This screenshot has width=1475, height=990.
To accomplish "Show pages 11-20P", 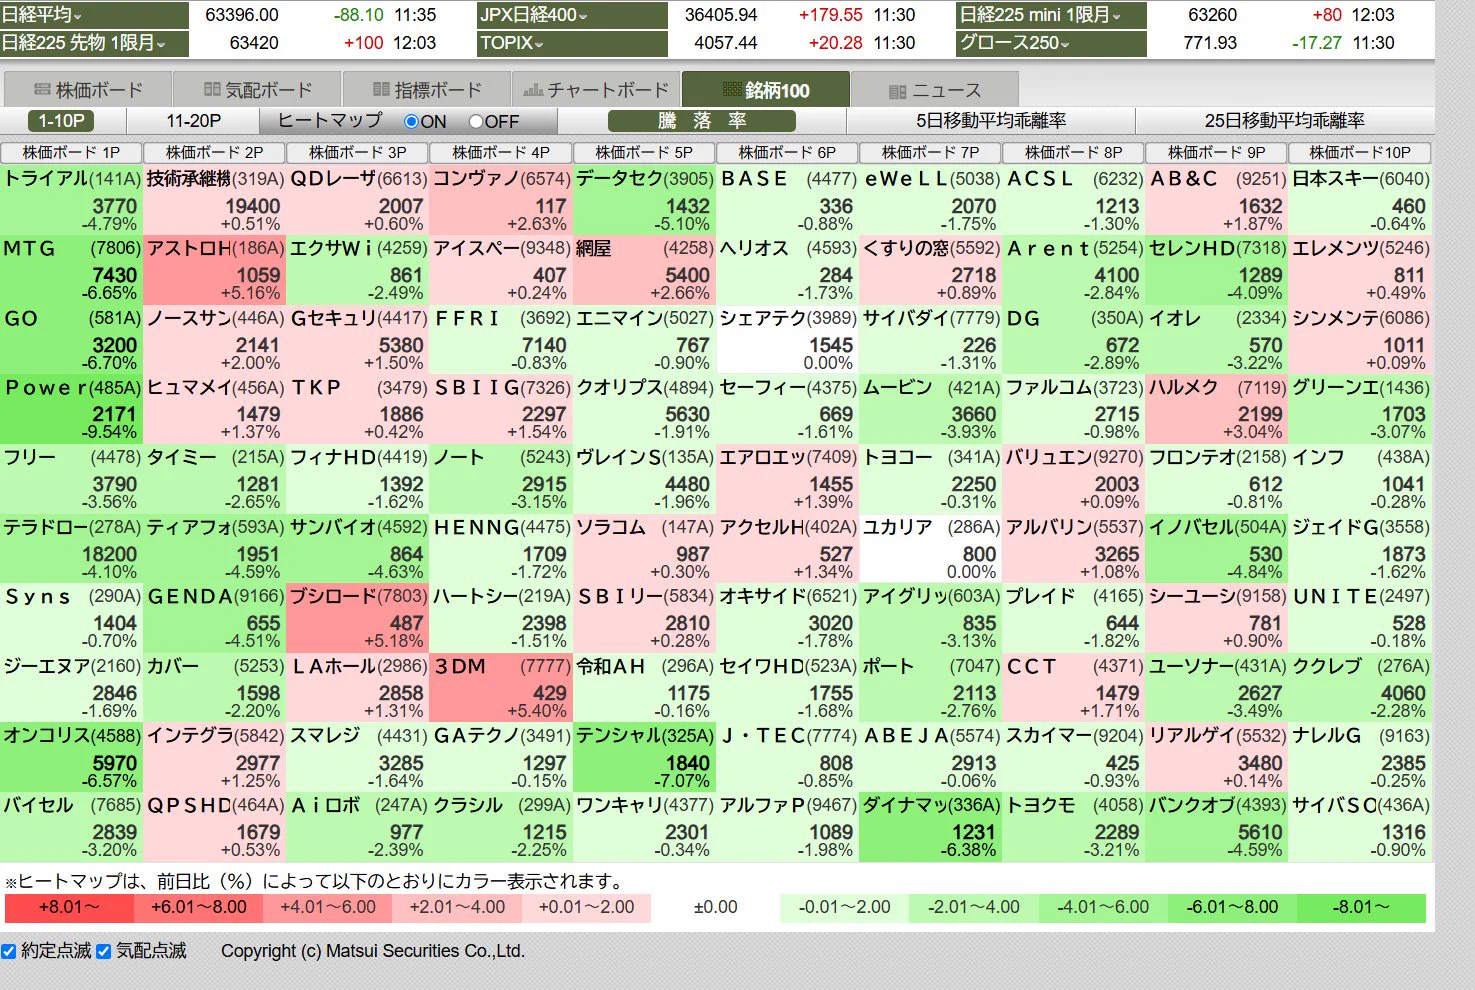I will tap(193, 121).
